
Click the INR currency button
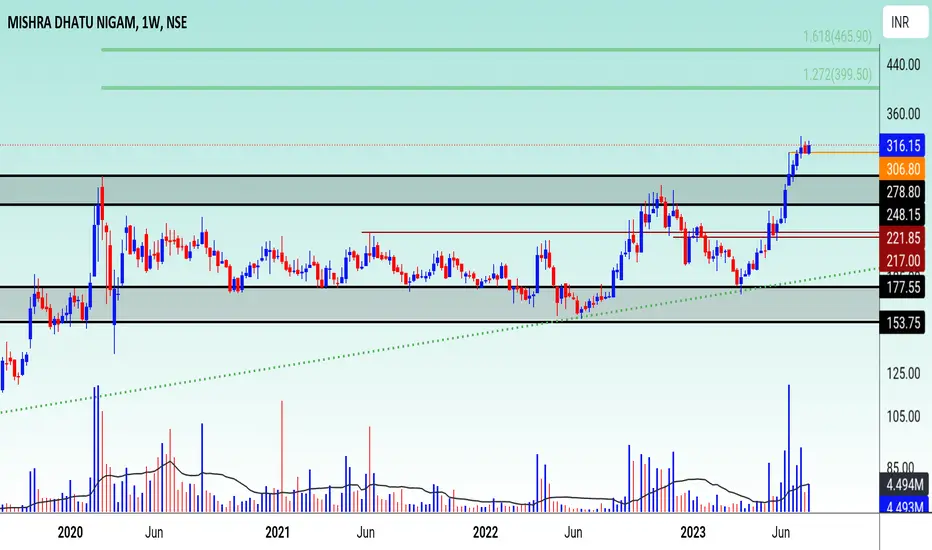coord(905,22)
